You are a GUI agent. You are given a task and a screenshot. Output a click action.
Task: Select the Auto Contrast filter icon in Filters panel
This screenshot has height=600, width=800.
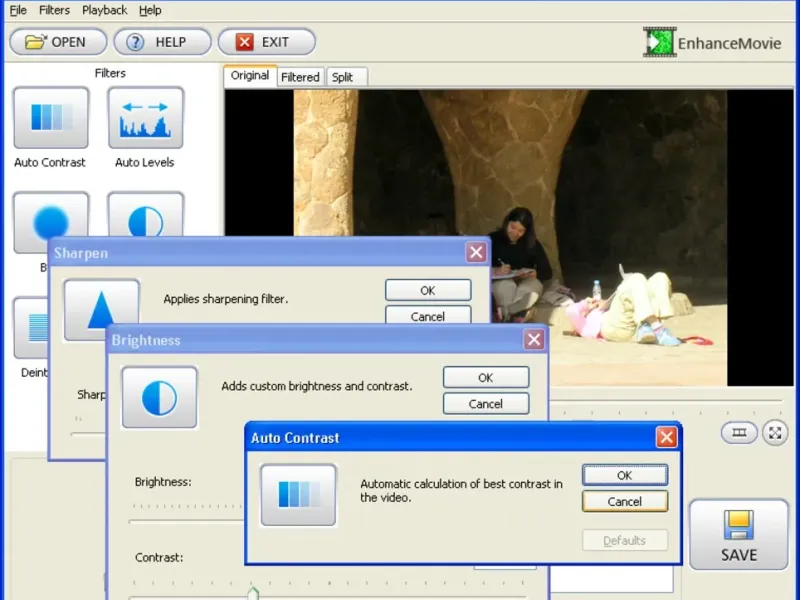click(51, 118)
